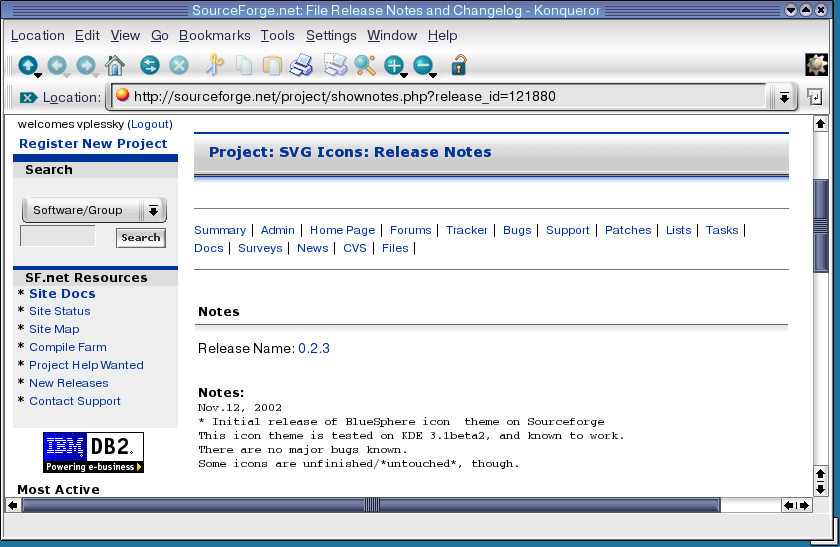Open the location history dropdown arrow
Screen dimensions: 840x547
pyautogui.click(x=784, y=98)
